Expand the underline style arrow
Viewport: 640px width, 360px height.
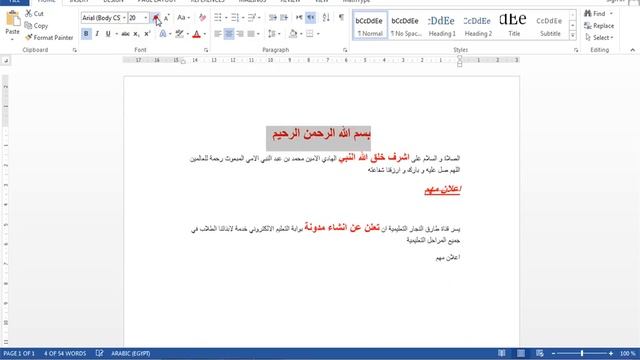pos(117,34)
